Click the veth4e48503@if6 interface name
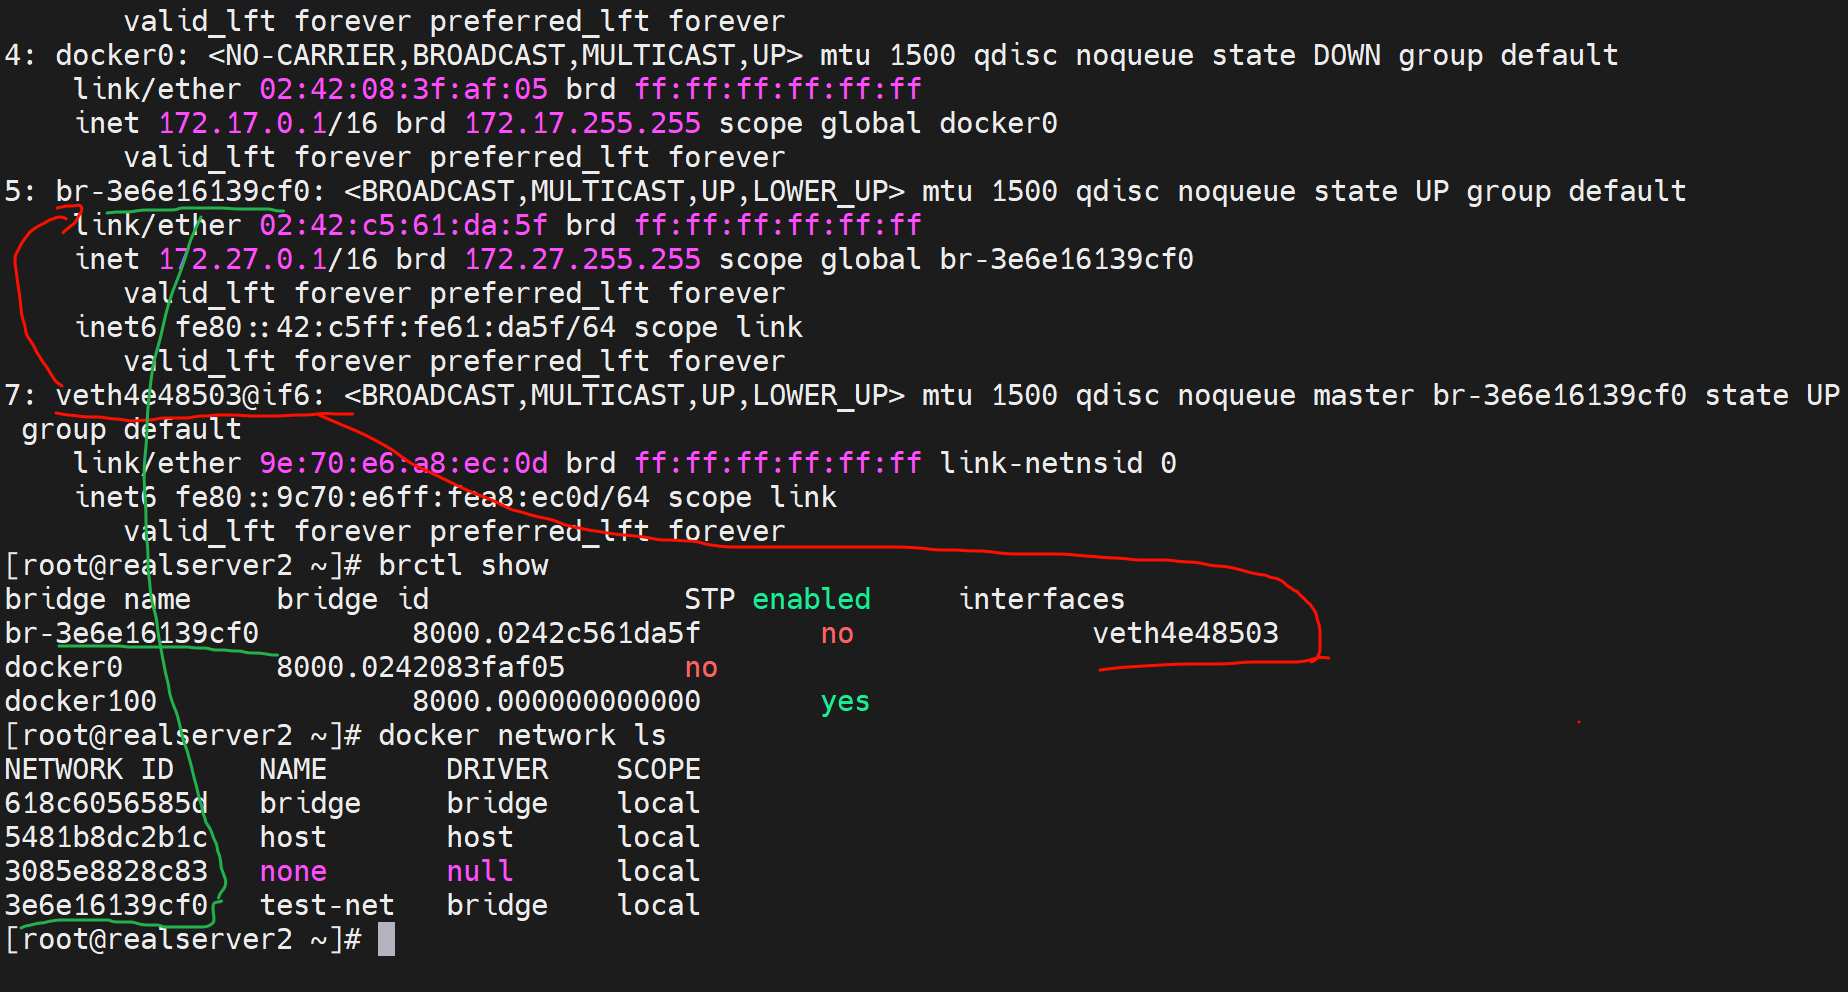Image resolution: width=1848 pixels, height=992 pixels. click(x=189, y=395)
